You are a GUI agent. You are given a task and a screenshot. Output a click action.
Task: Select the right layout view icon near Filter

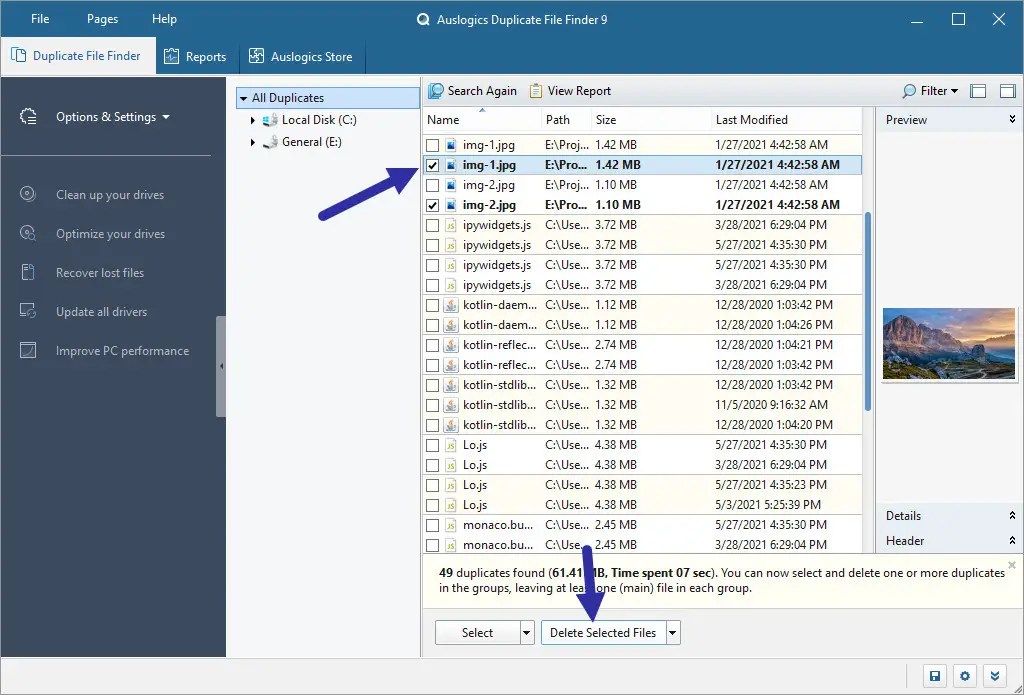pyautogui.click(x=1007, y=90)
